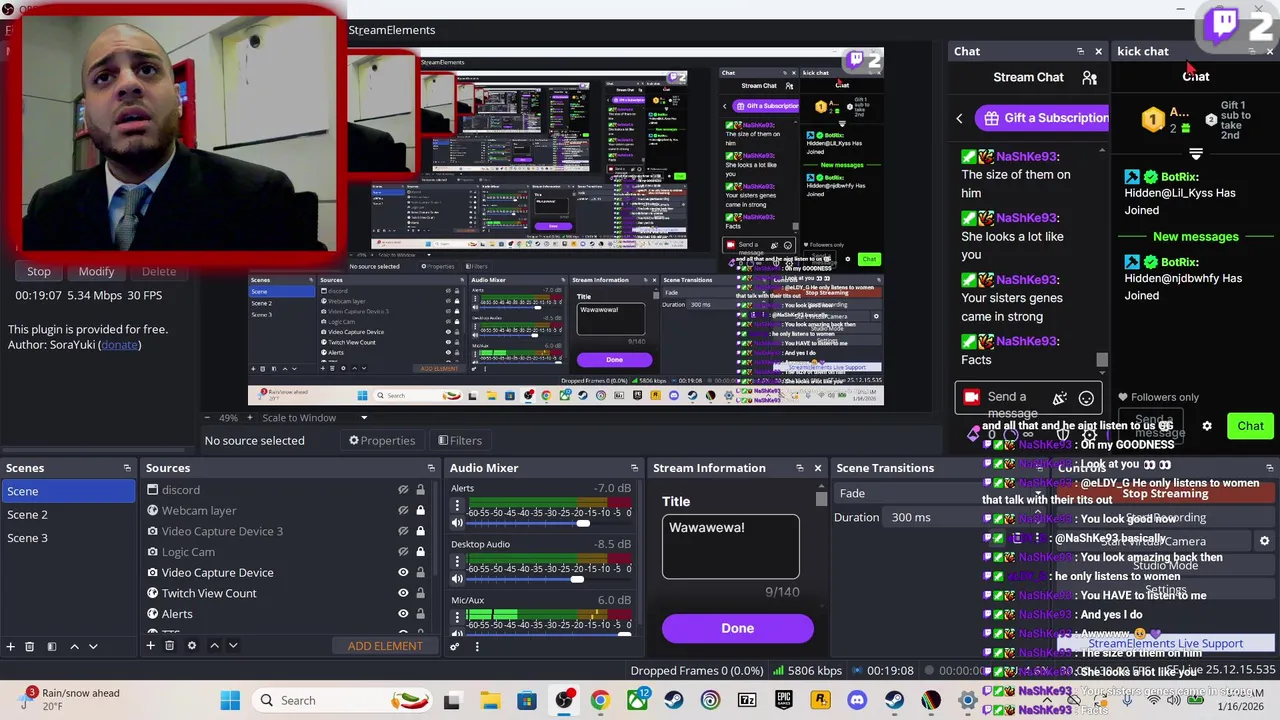Unlock the Webcam layer source
Viewport: 1280px width, 720px height.
[x=420, y=511]
